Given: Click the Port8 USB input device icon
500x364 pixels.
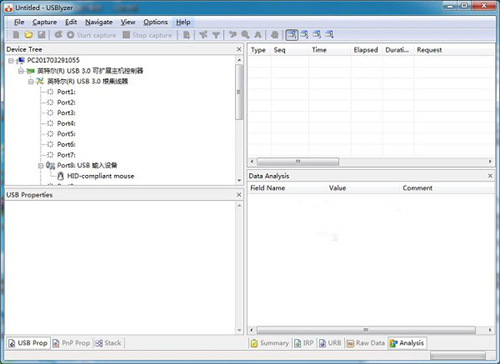Looking at the screenshot, I should [x=50, y=165].
